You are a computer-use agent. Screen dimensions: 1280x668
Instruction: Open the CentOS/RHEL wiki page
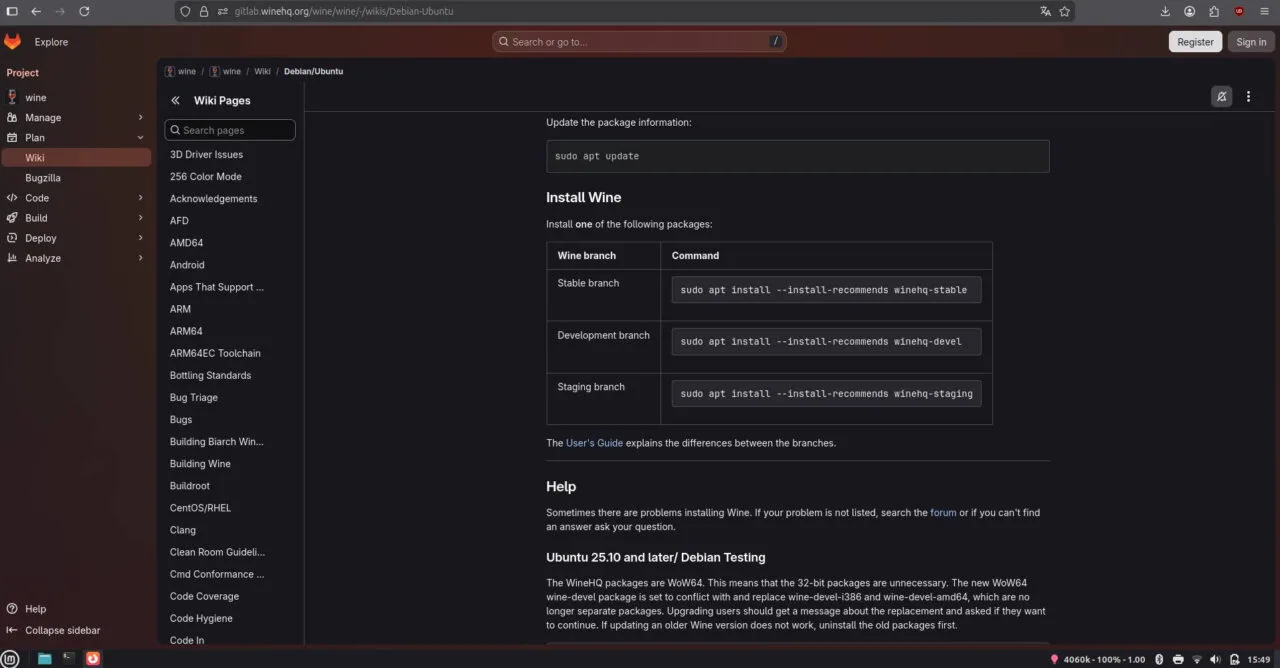(200, 508)
